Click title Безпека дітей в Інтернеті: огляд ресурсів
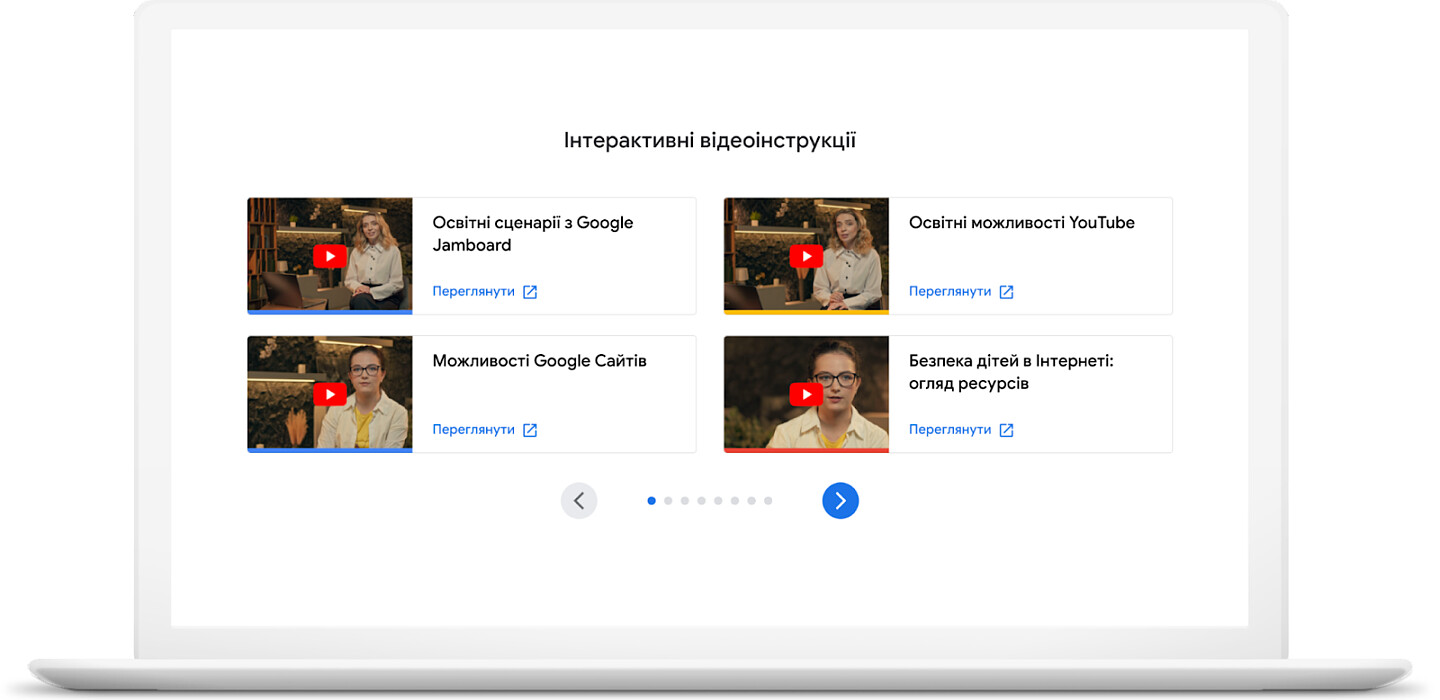The height and width of the screenshot is (700, 1440). (x=1011, y=372)
